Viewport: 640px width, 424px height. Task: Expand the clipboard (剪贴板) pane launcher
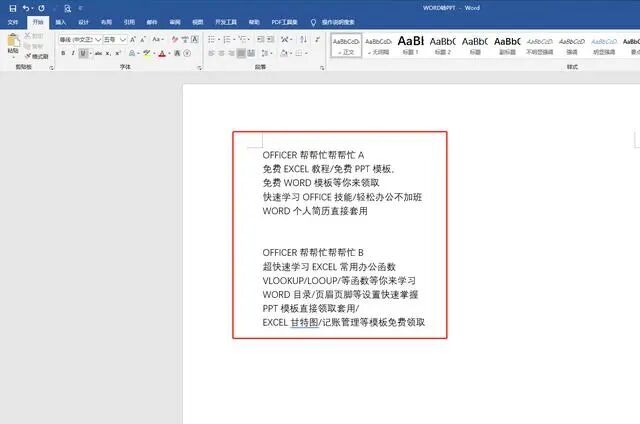(x=51, y=68)
